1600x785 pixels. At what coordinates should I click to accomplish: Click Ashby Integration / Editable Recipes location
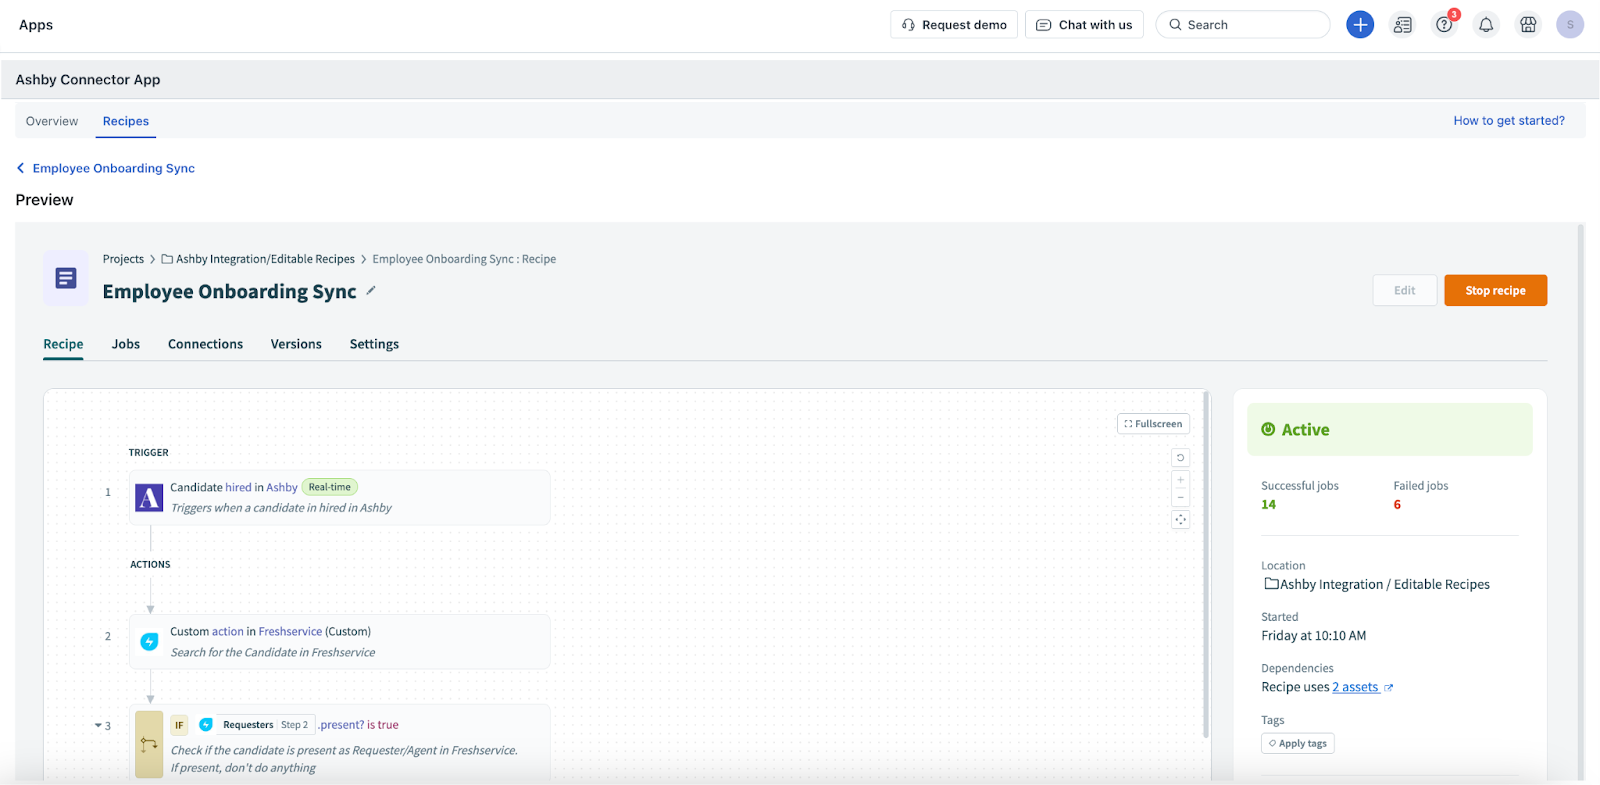(x=1384, y=584)
